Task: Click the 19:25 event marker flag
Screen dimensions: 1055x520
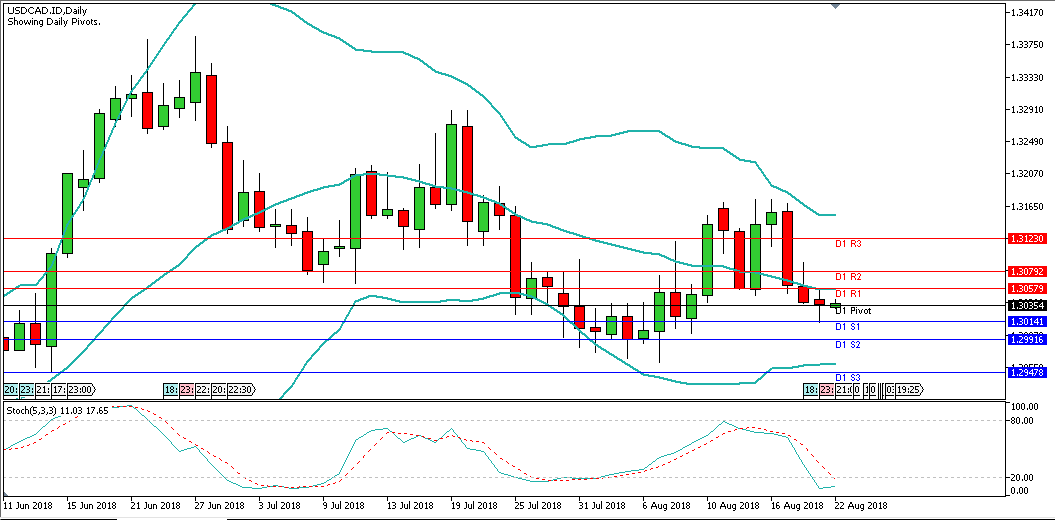Action: coord(909,389)
